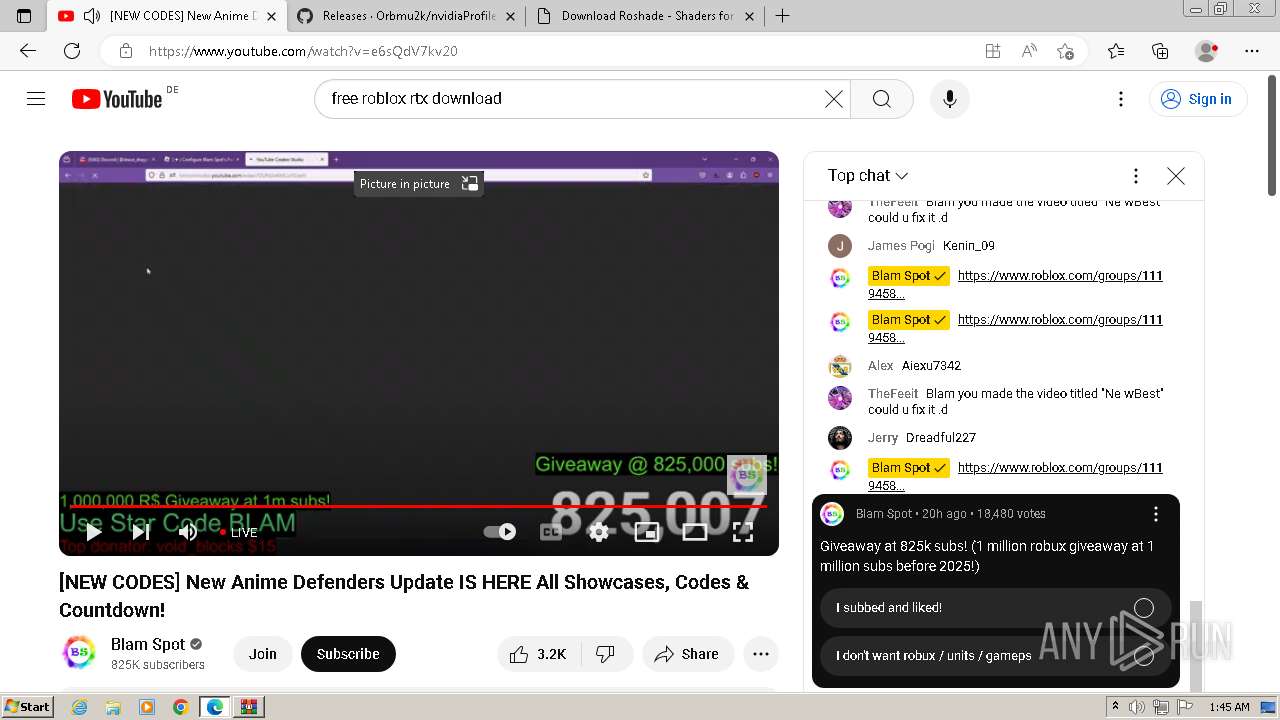This screenshot has height=720, width=1280.
Task: Mute the tab via speaker icon
Action: [92, 16]
